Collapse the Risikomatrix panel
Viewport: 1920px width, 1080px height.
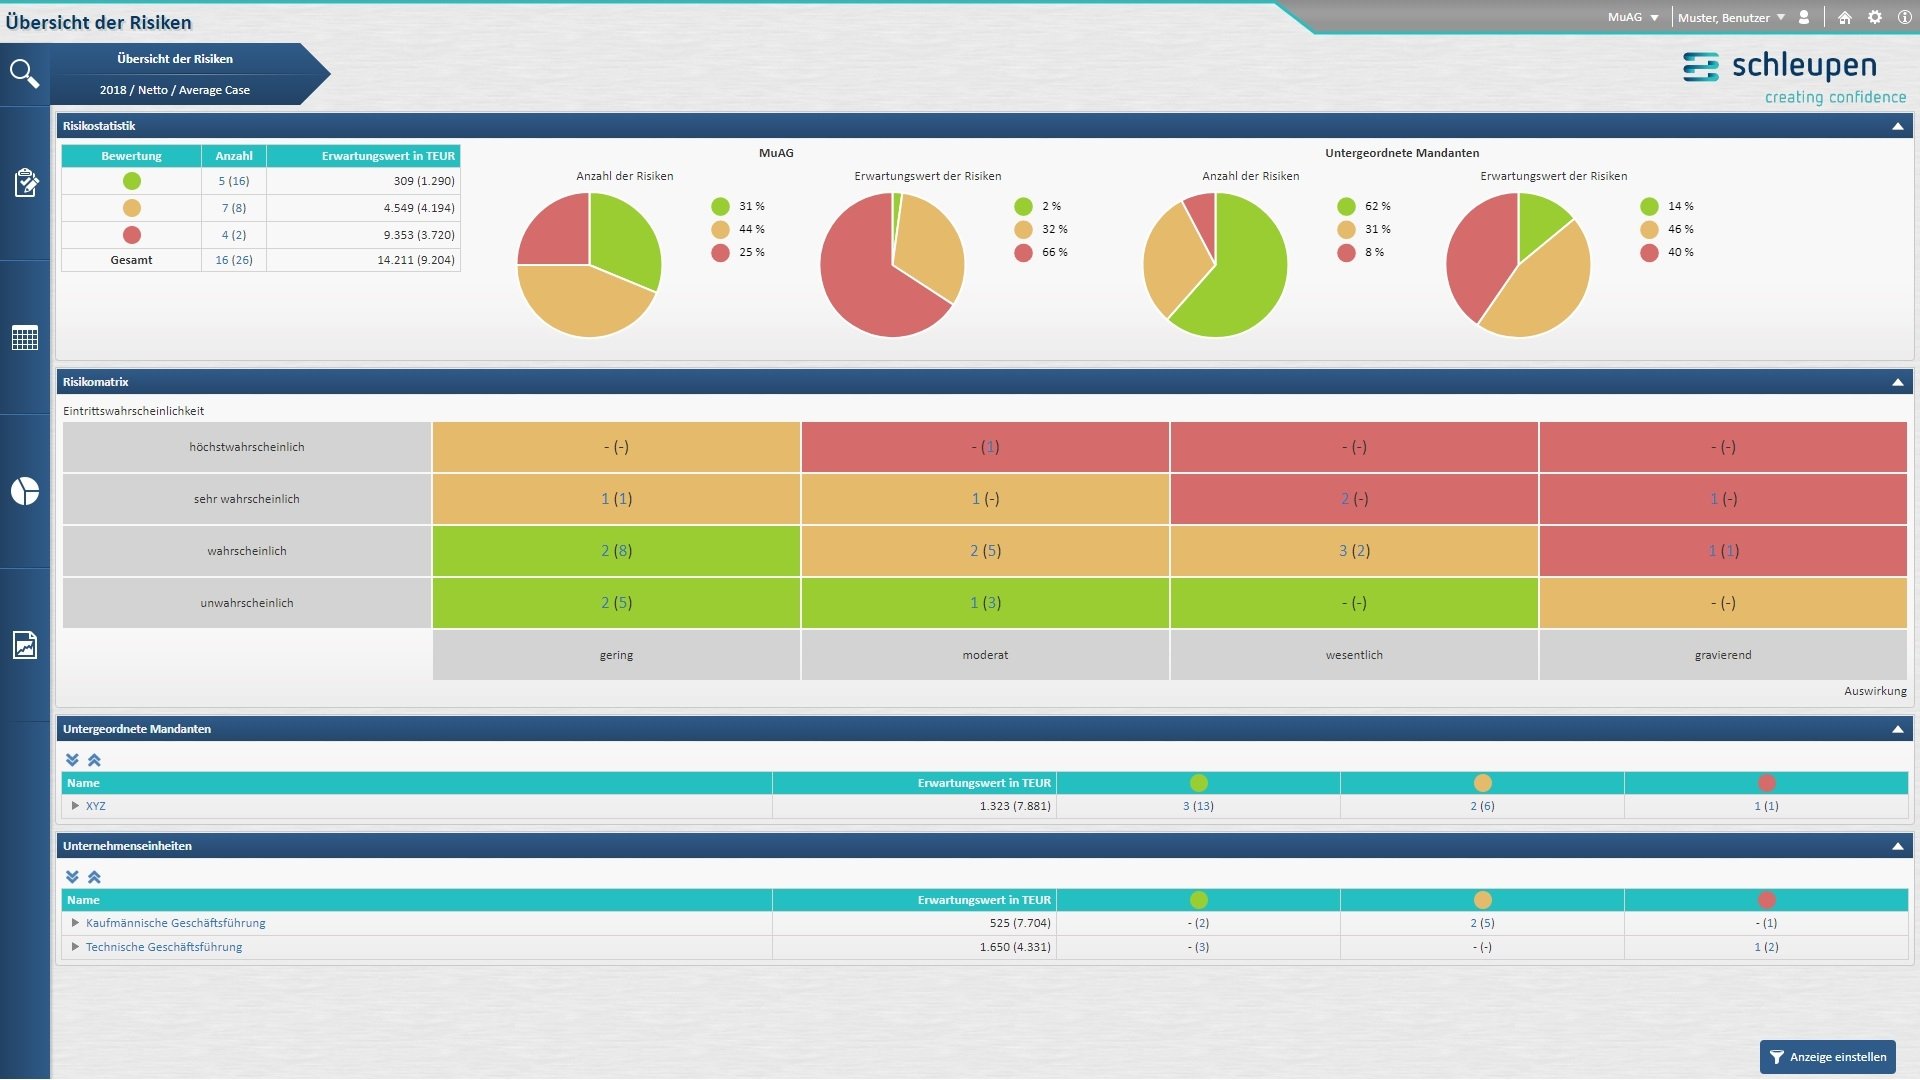(1897, 382)
